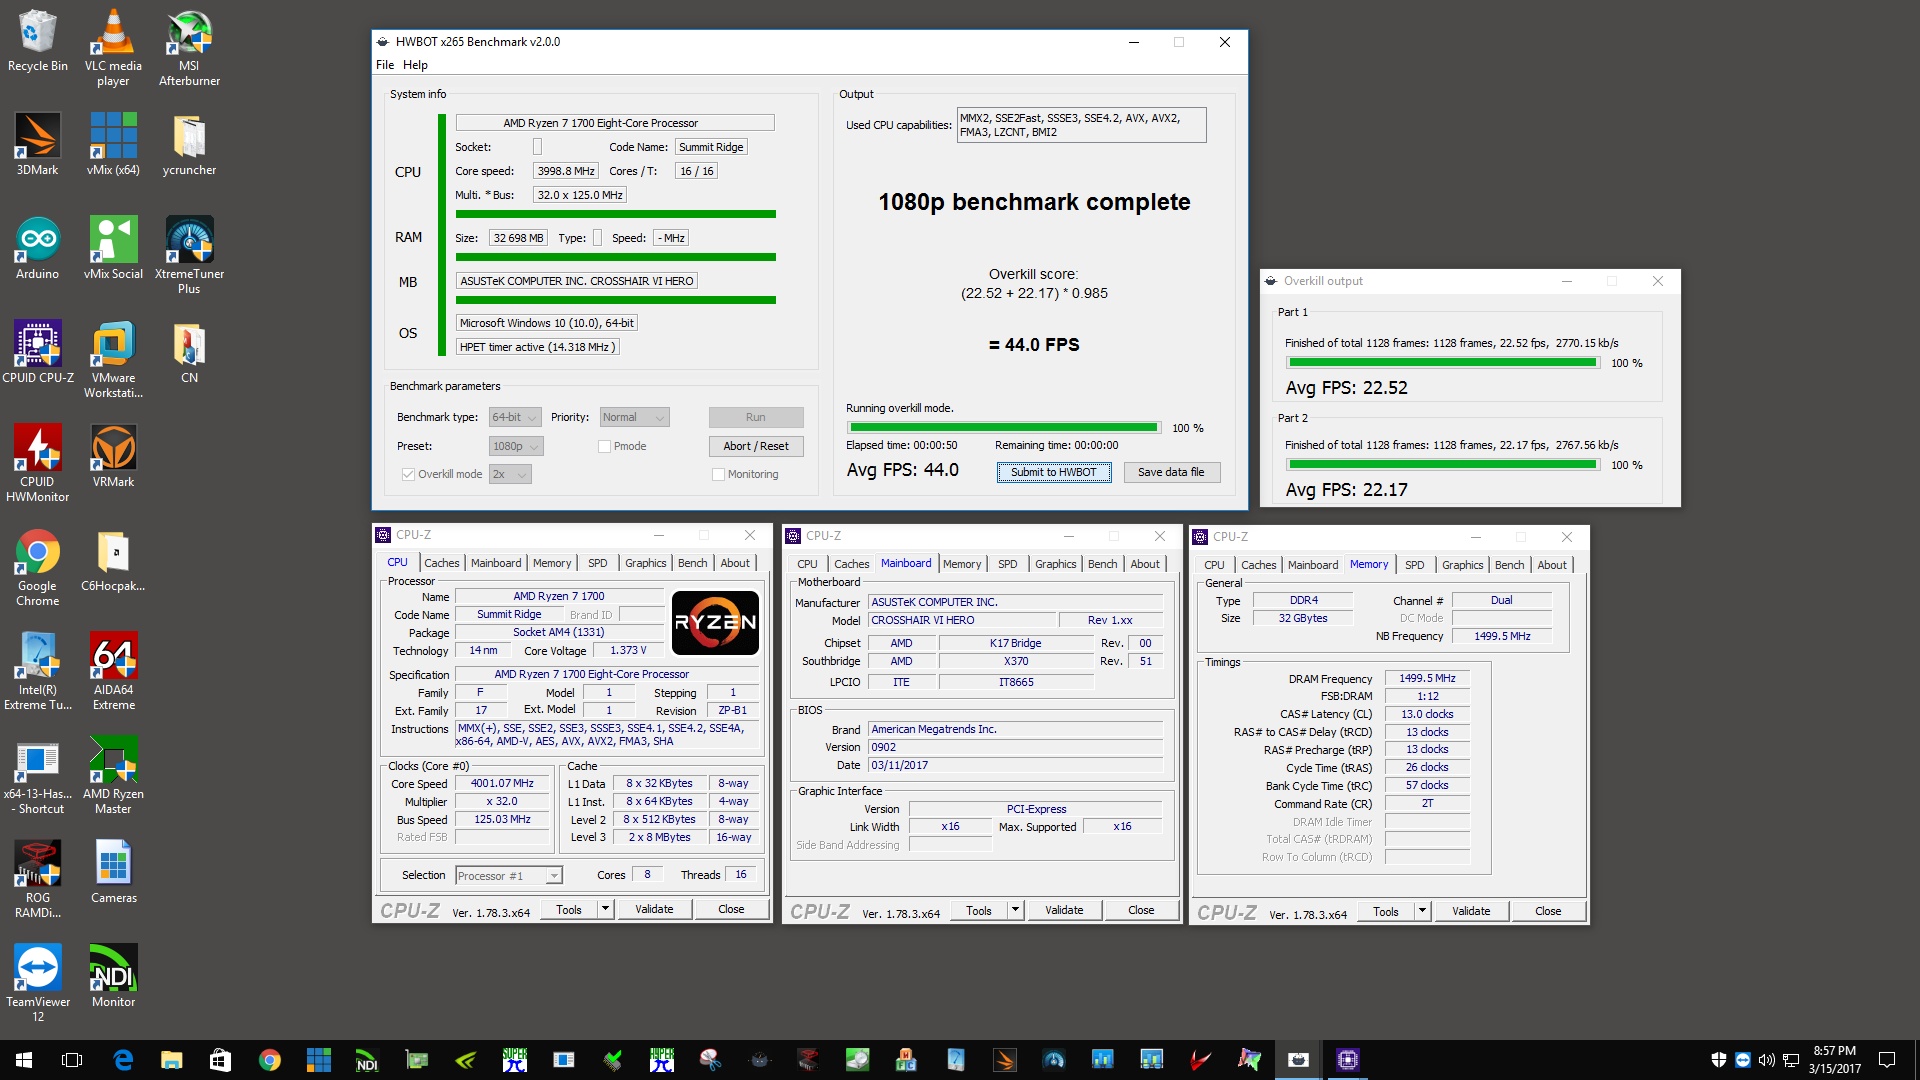Open 3DMark desktop shortcut

37,144
